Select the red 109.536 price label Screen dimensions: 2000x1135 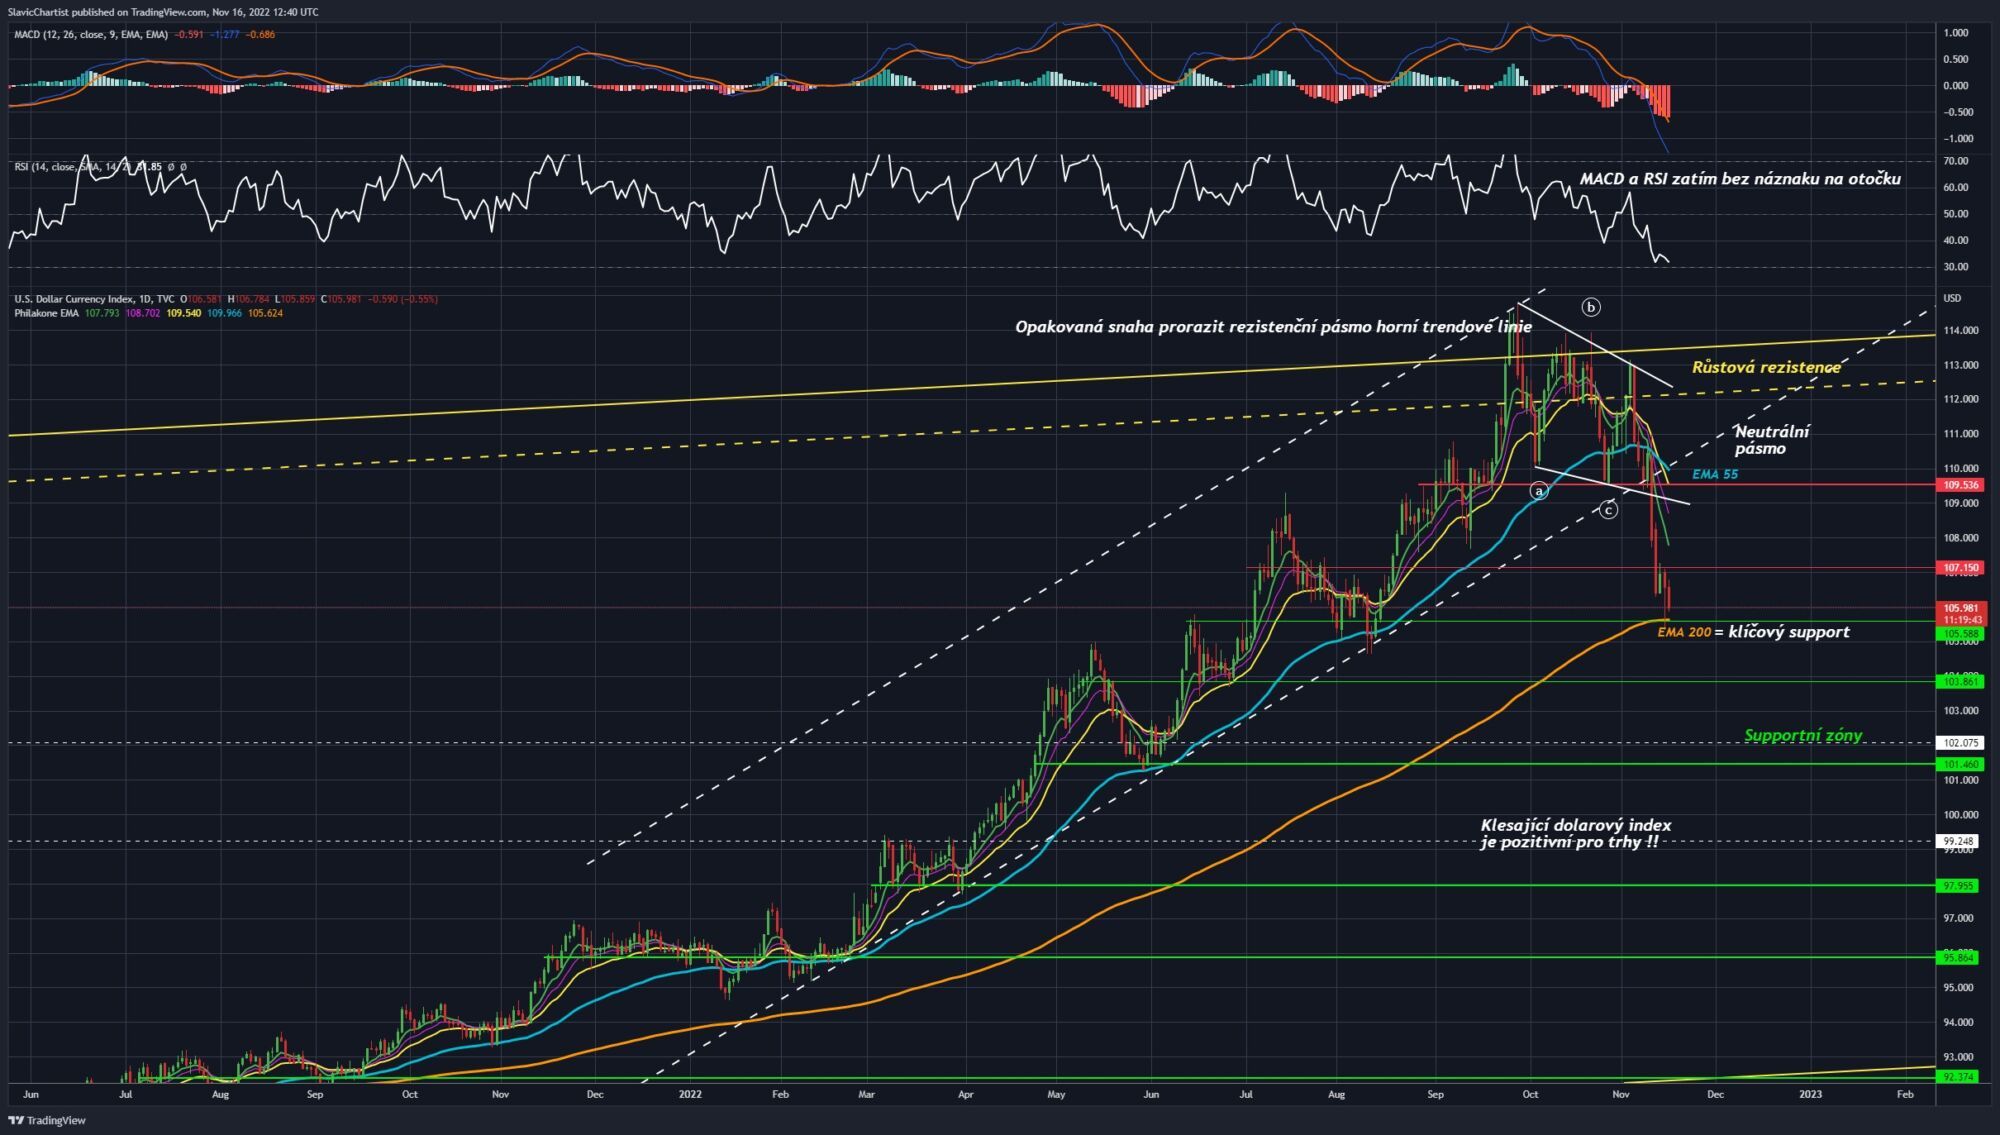(1961, 485)
